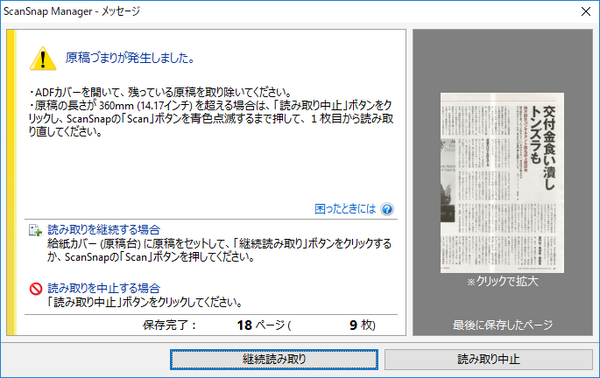
Task: Click the 読み取り中止 button
Action: pos(488,359)
